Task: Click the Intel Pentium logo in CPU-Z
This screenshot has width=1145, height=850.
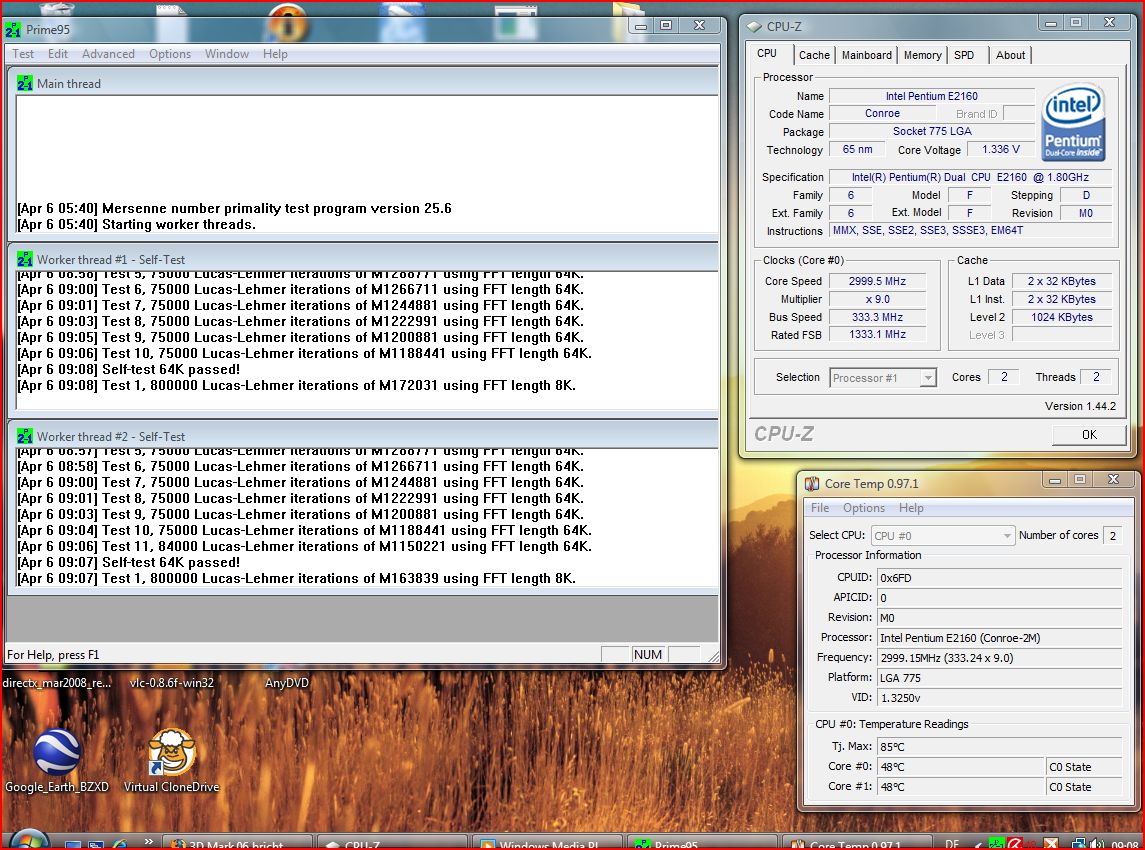Action: [x=1073, y=122]
